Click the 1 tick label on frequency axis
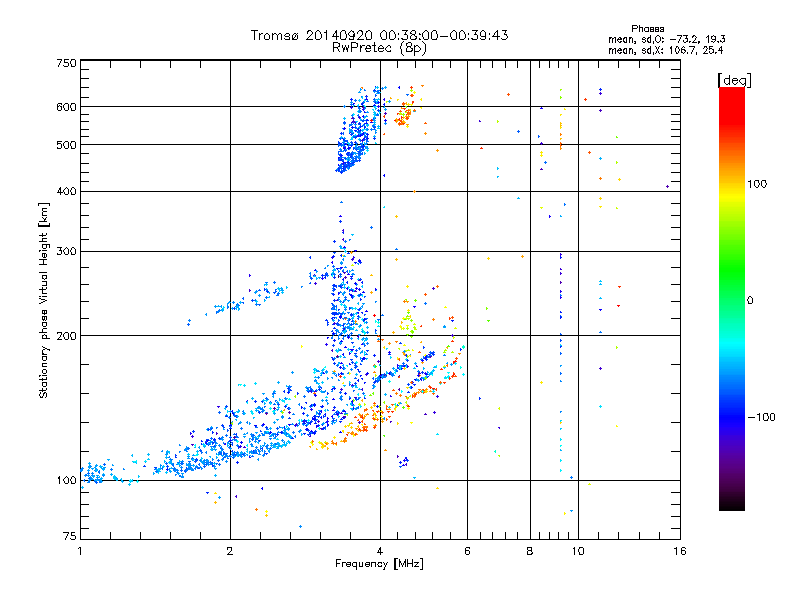This screenshot has height=600, width=800. [80, 551]
